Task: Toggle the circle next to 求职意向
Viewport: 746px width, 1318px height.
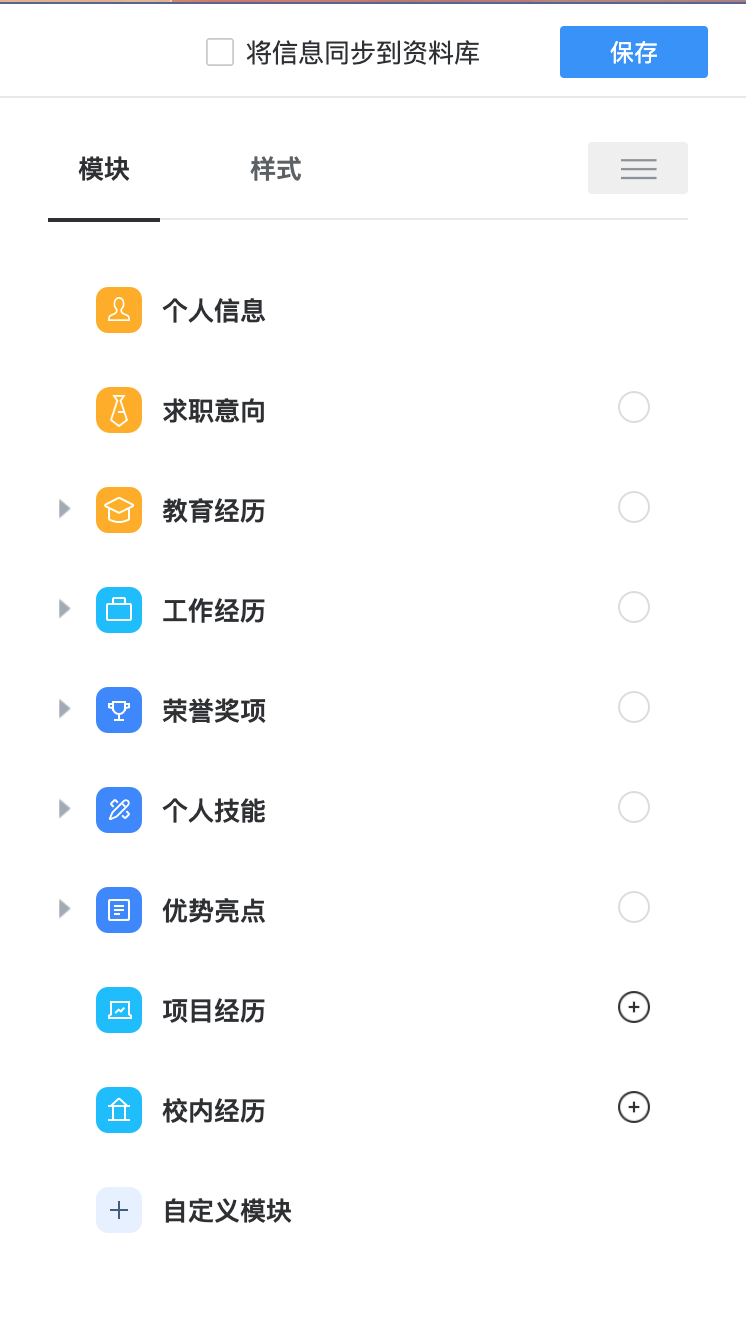Action: (634, 407)
